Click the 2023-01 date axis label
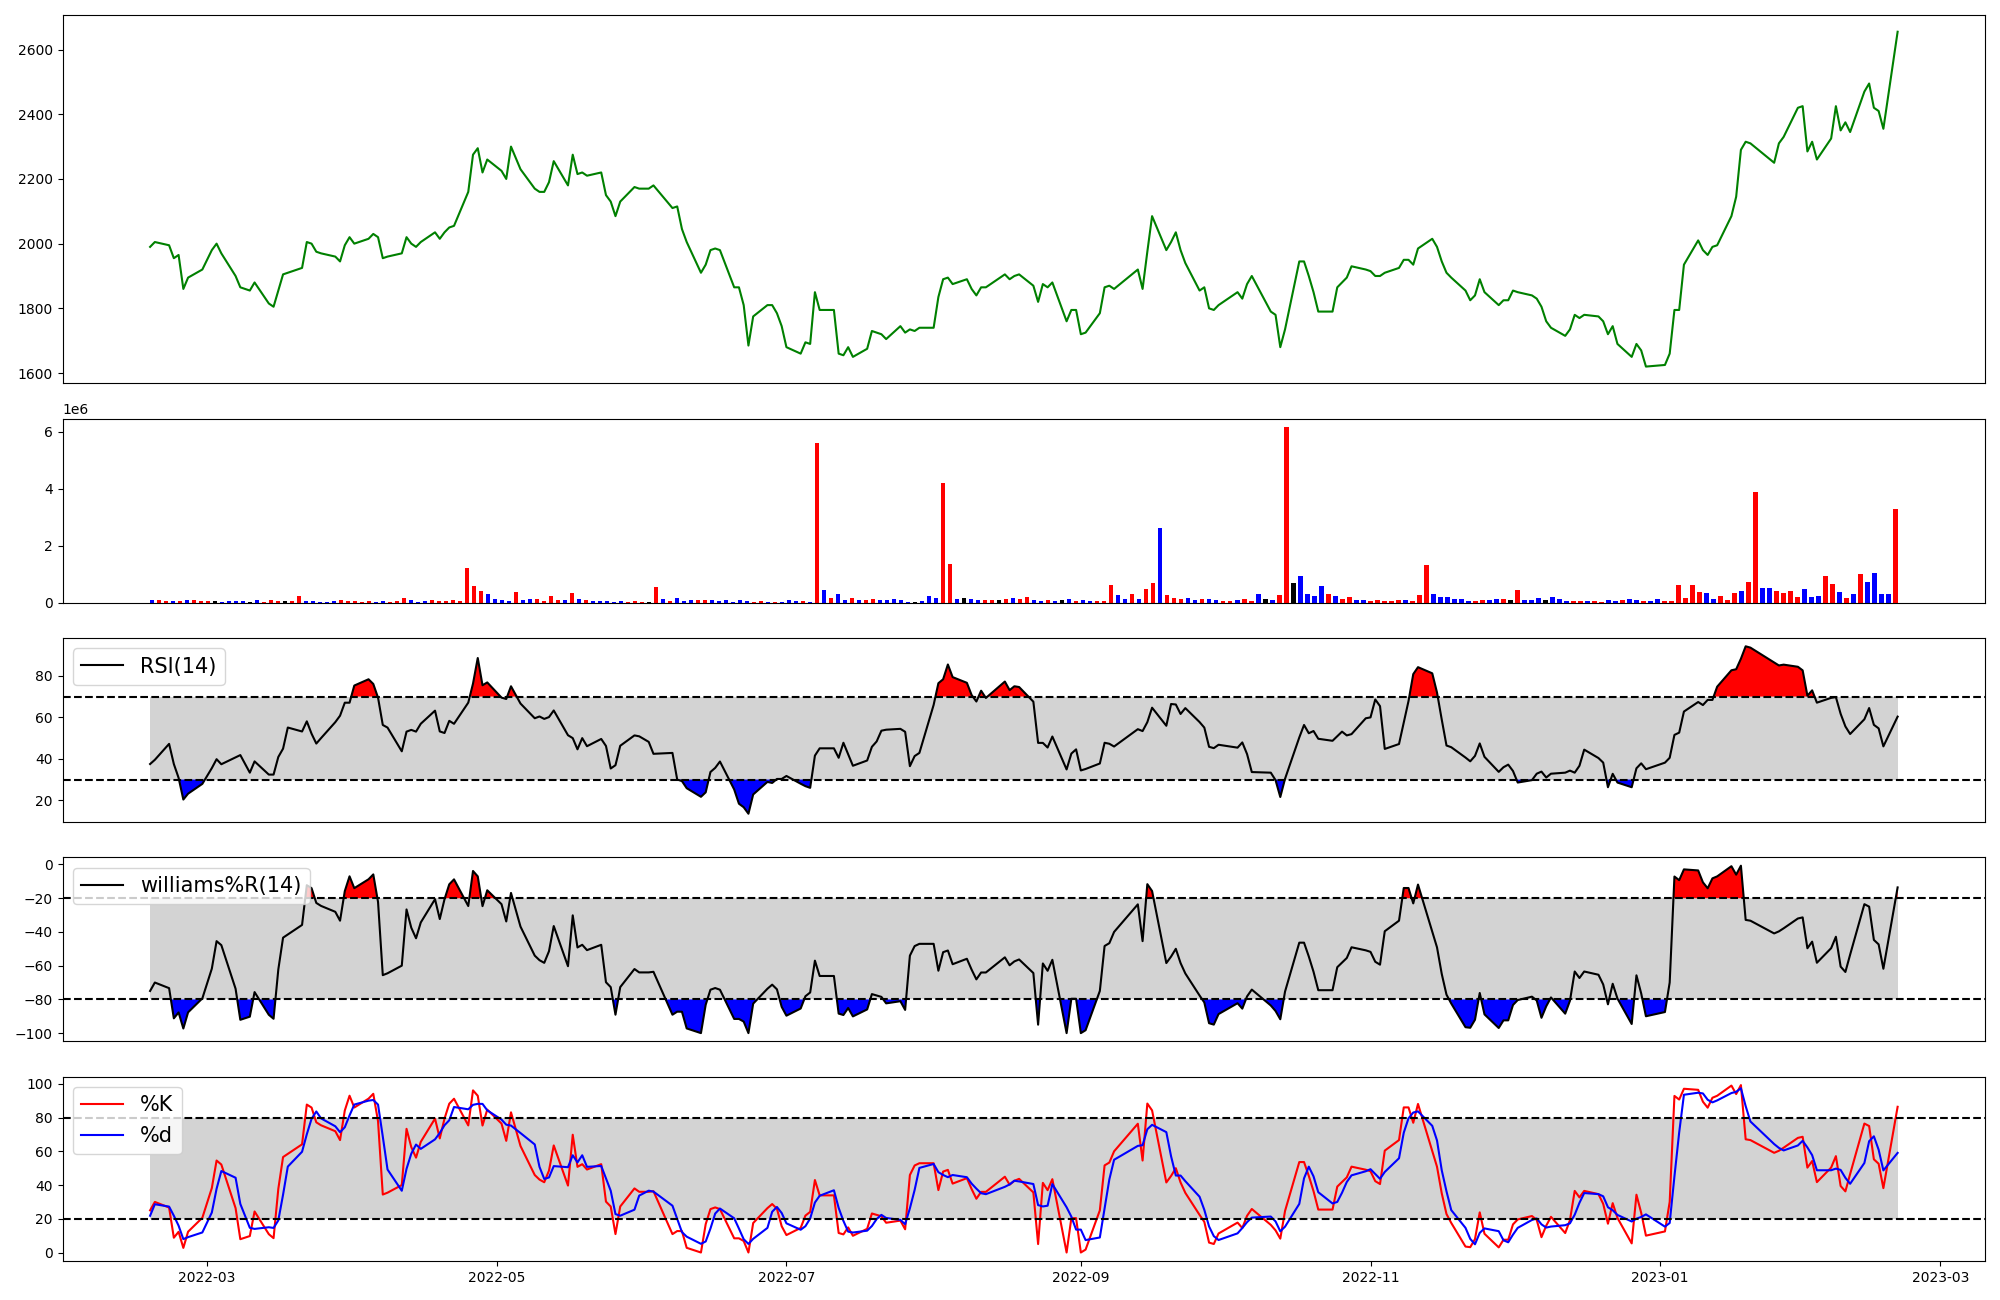The width and height of the screenshot is (2000, 1300). pyautogui.click(x=1661, y=1277)
